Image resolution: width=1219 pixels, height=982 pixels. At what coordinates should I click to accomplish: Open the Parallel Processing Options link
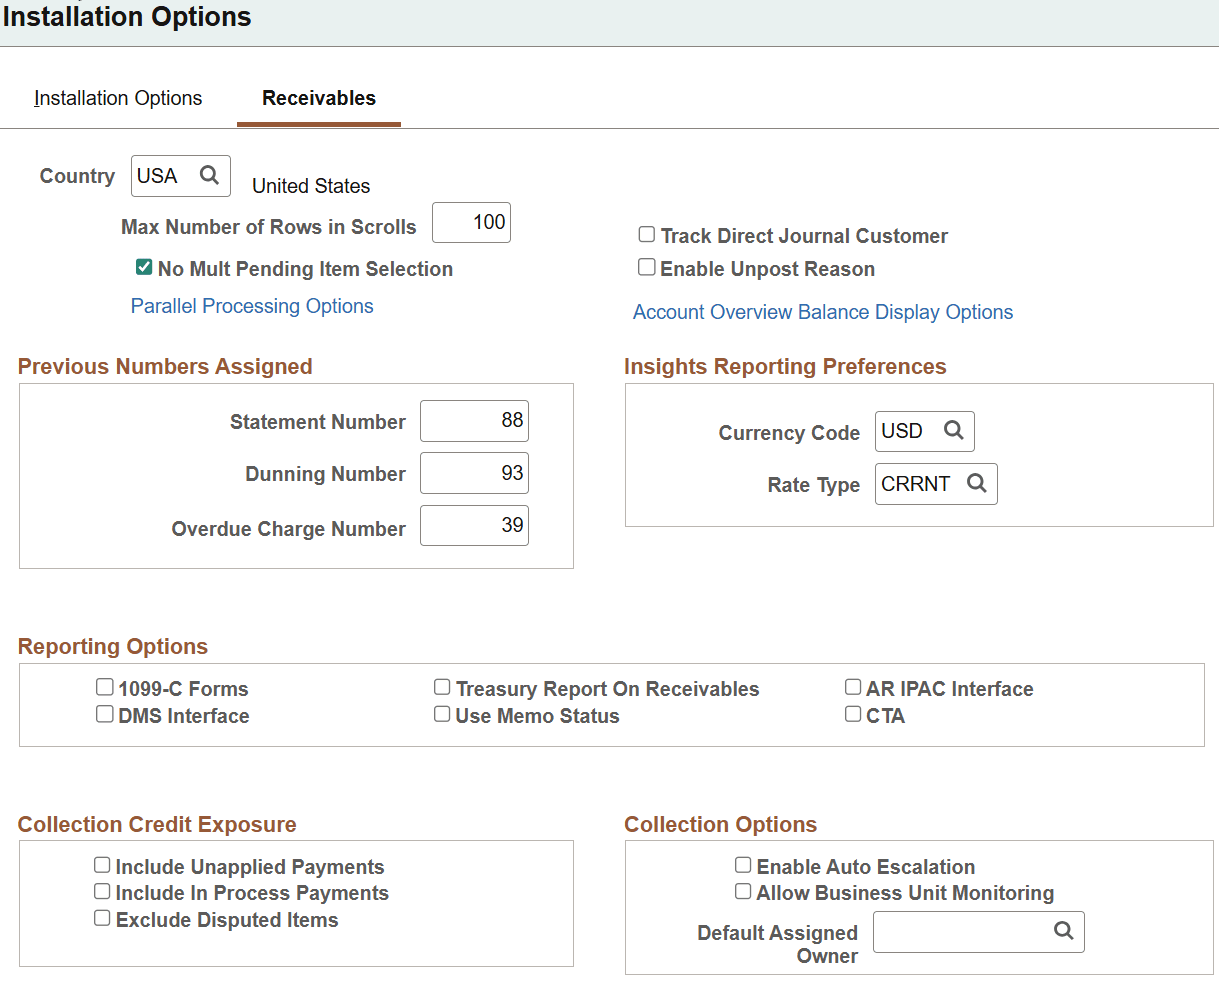252,305
